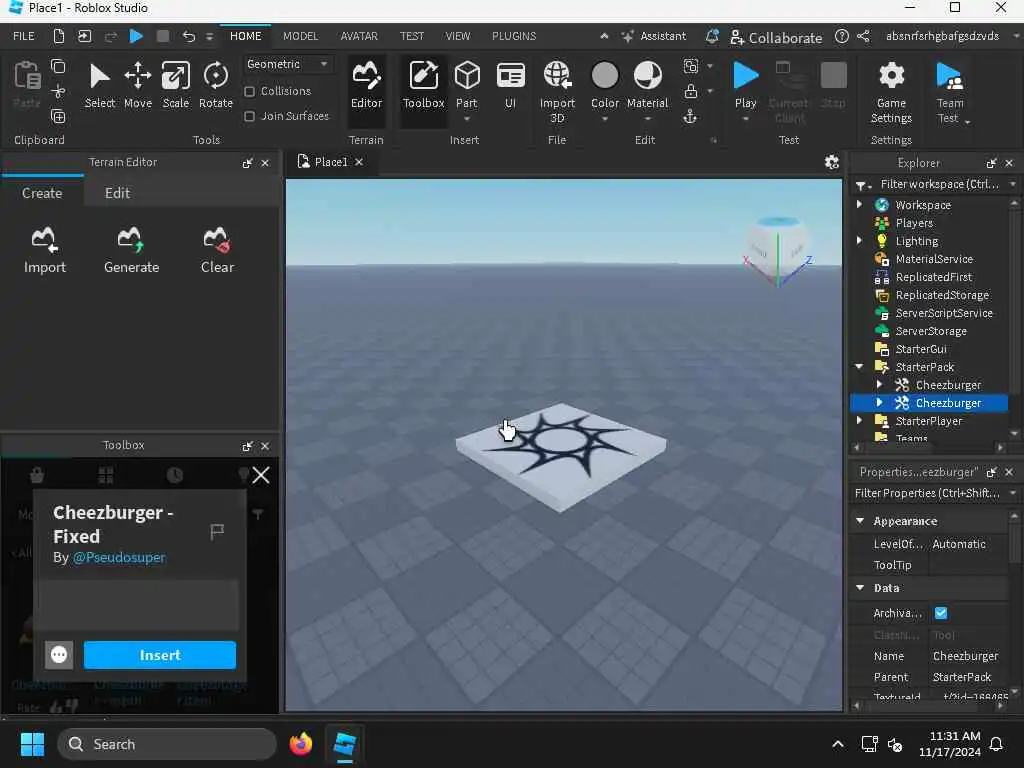Open notifications bell in Studio toolbar
The height and width of the screenshot is (768, 1024).
click(x=712, y=36)
